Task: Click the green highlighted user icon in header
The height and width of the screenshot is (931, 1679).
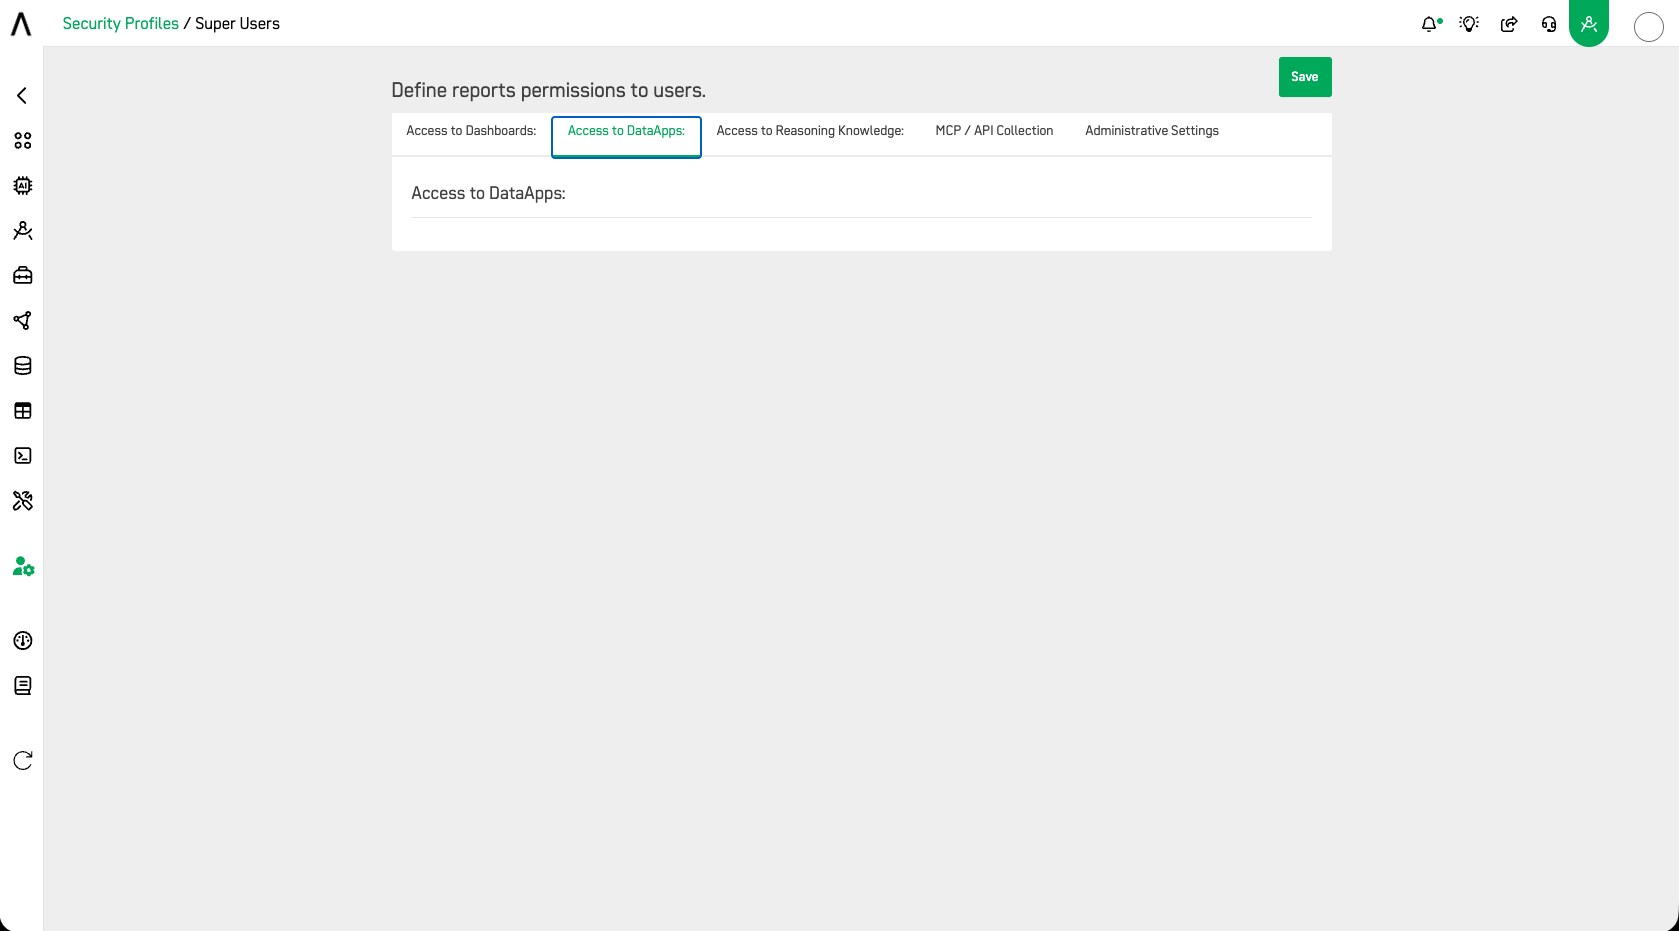Action: click(x=1589, y=23)
